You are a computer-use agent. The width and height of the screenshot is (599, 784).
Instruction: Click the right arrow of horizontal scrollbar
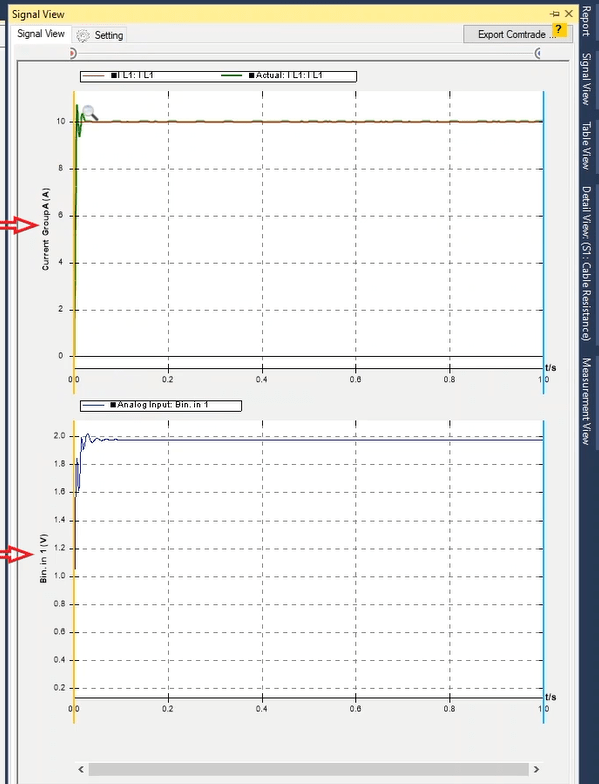click(536, 769)
